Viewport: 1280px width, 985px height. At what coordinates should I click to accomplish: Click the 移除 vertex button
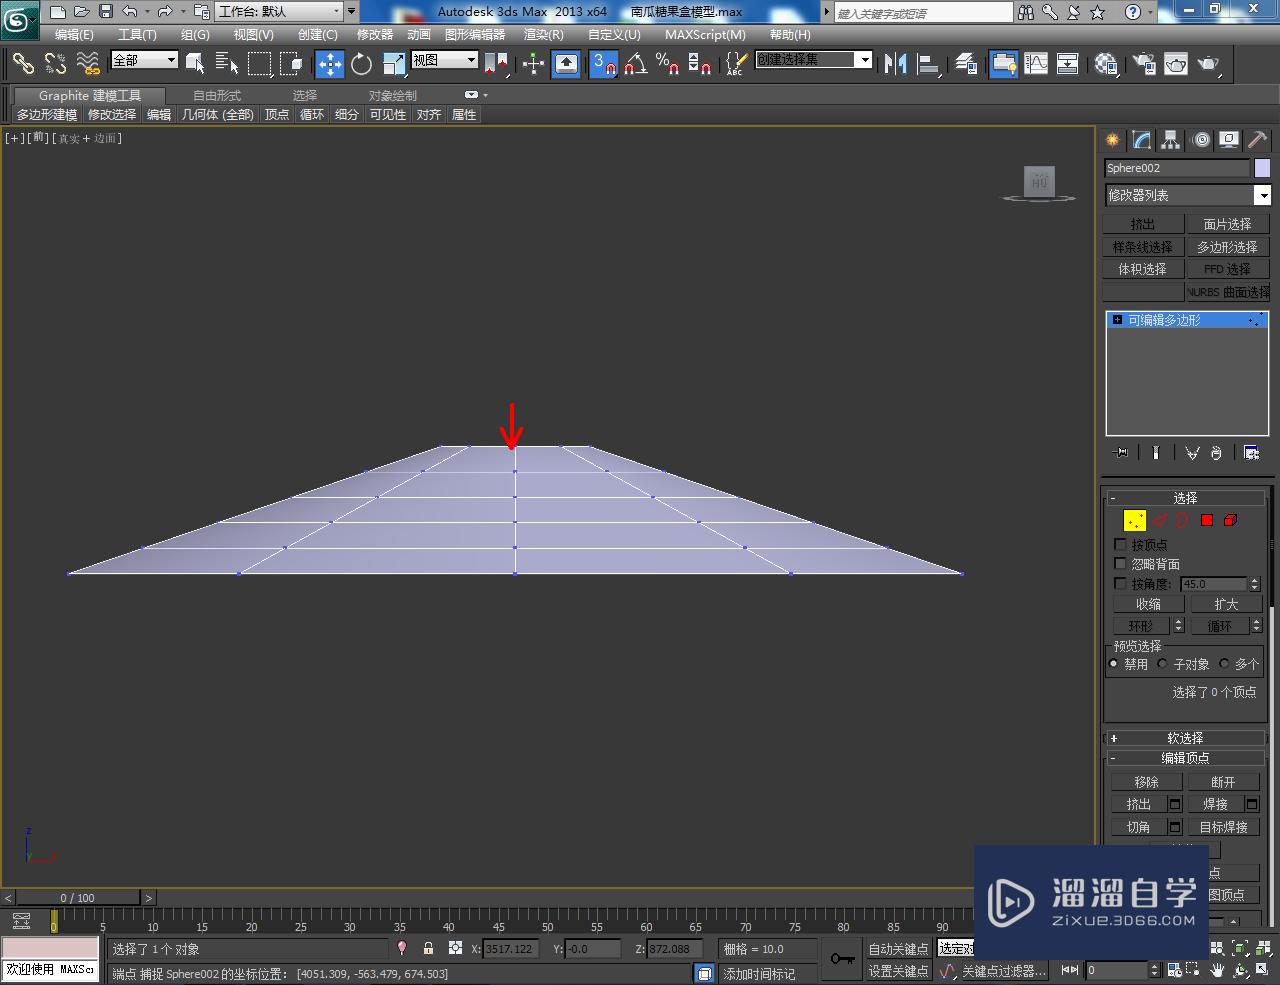coord(1147,782)
